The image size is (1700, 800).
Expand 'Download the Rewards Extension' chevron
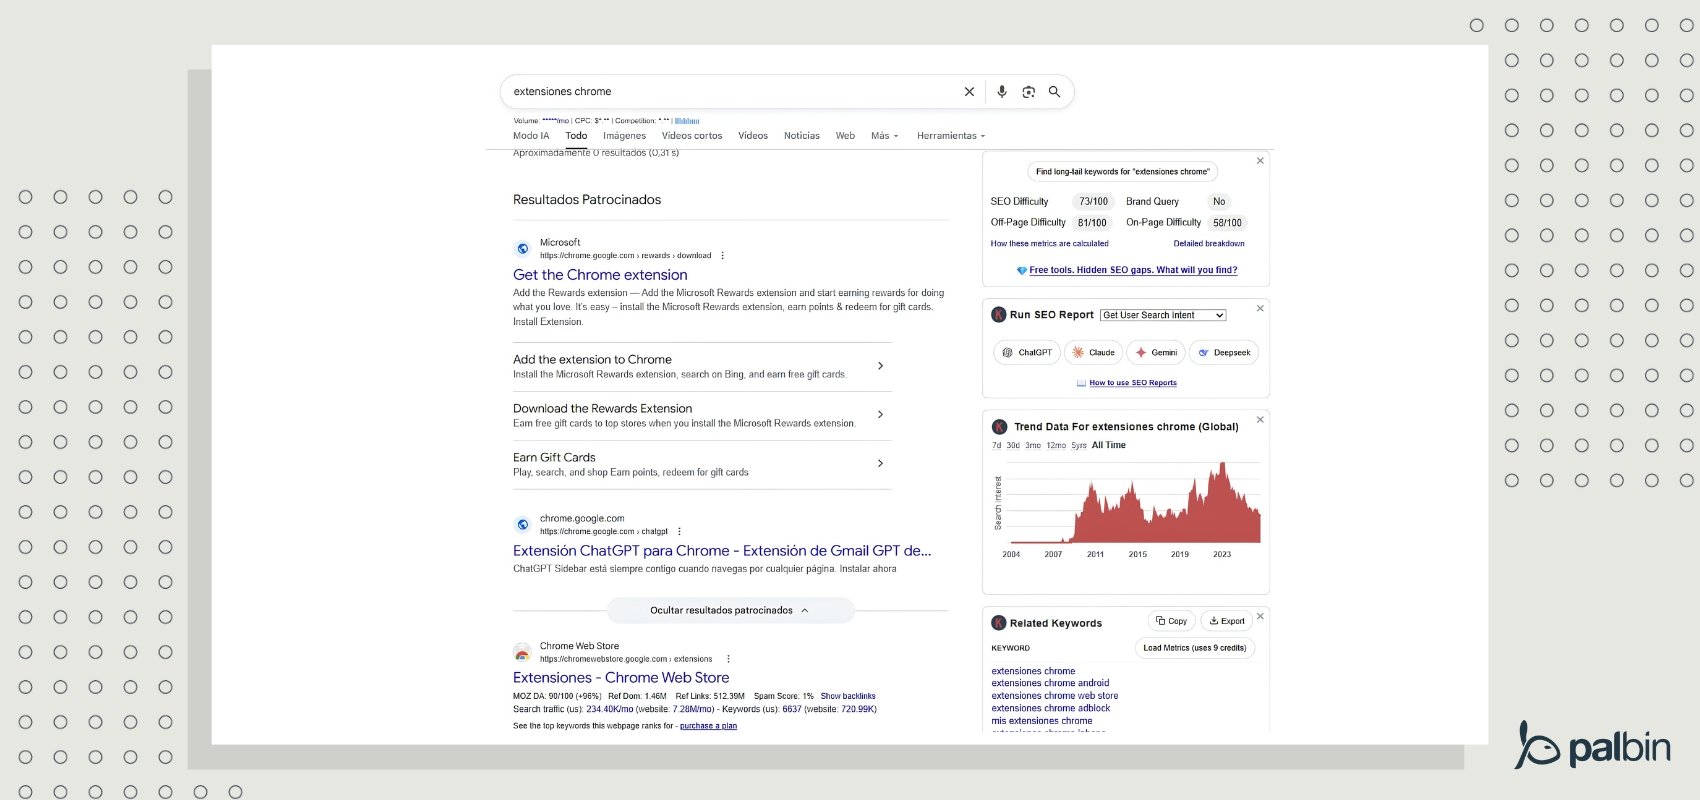click(880, 414)
